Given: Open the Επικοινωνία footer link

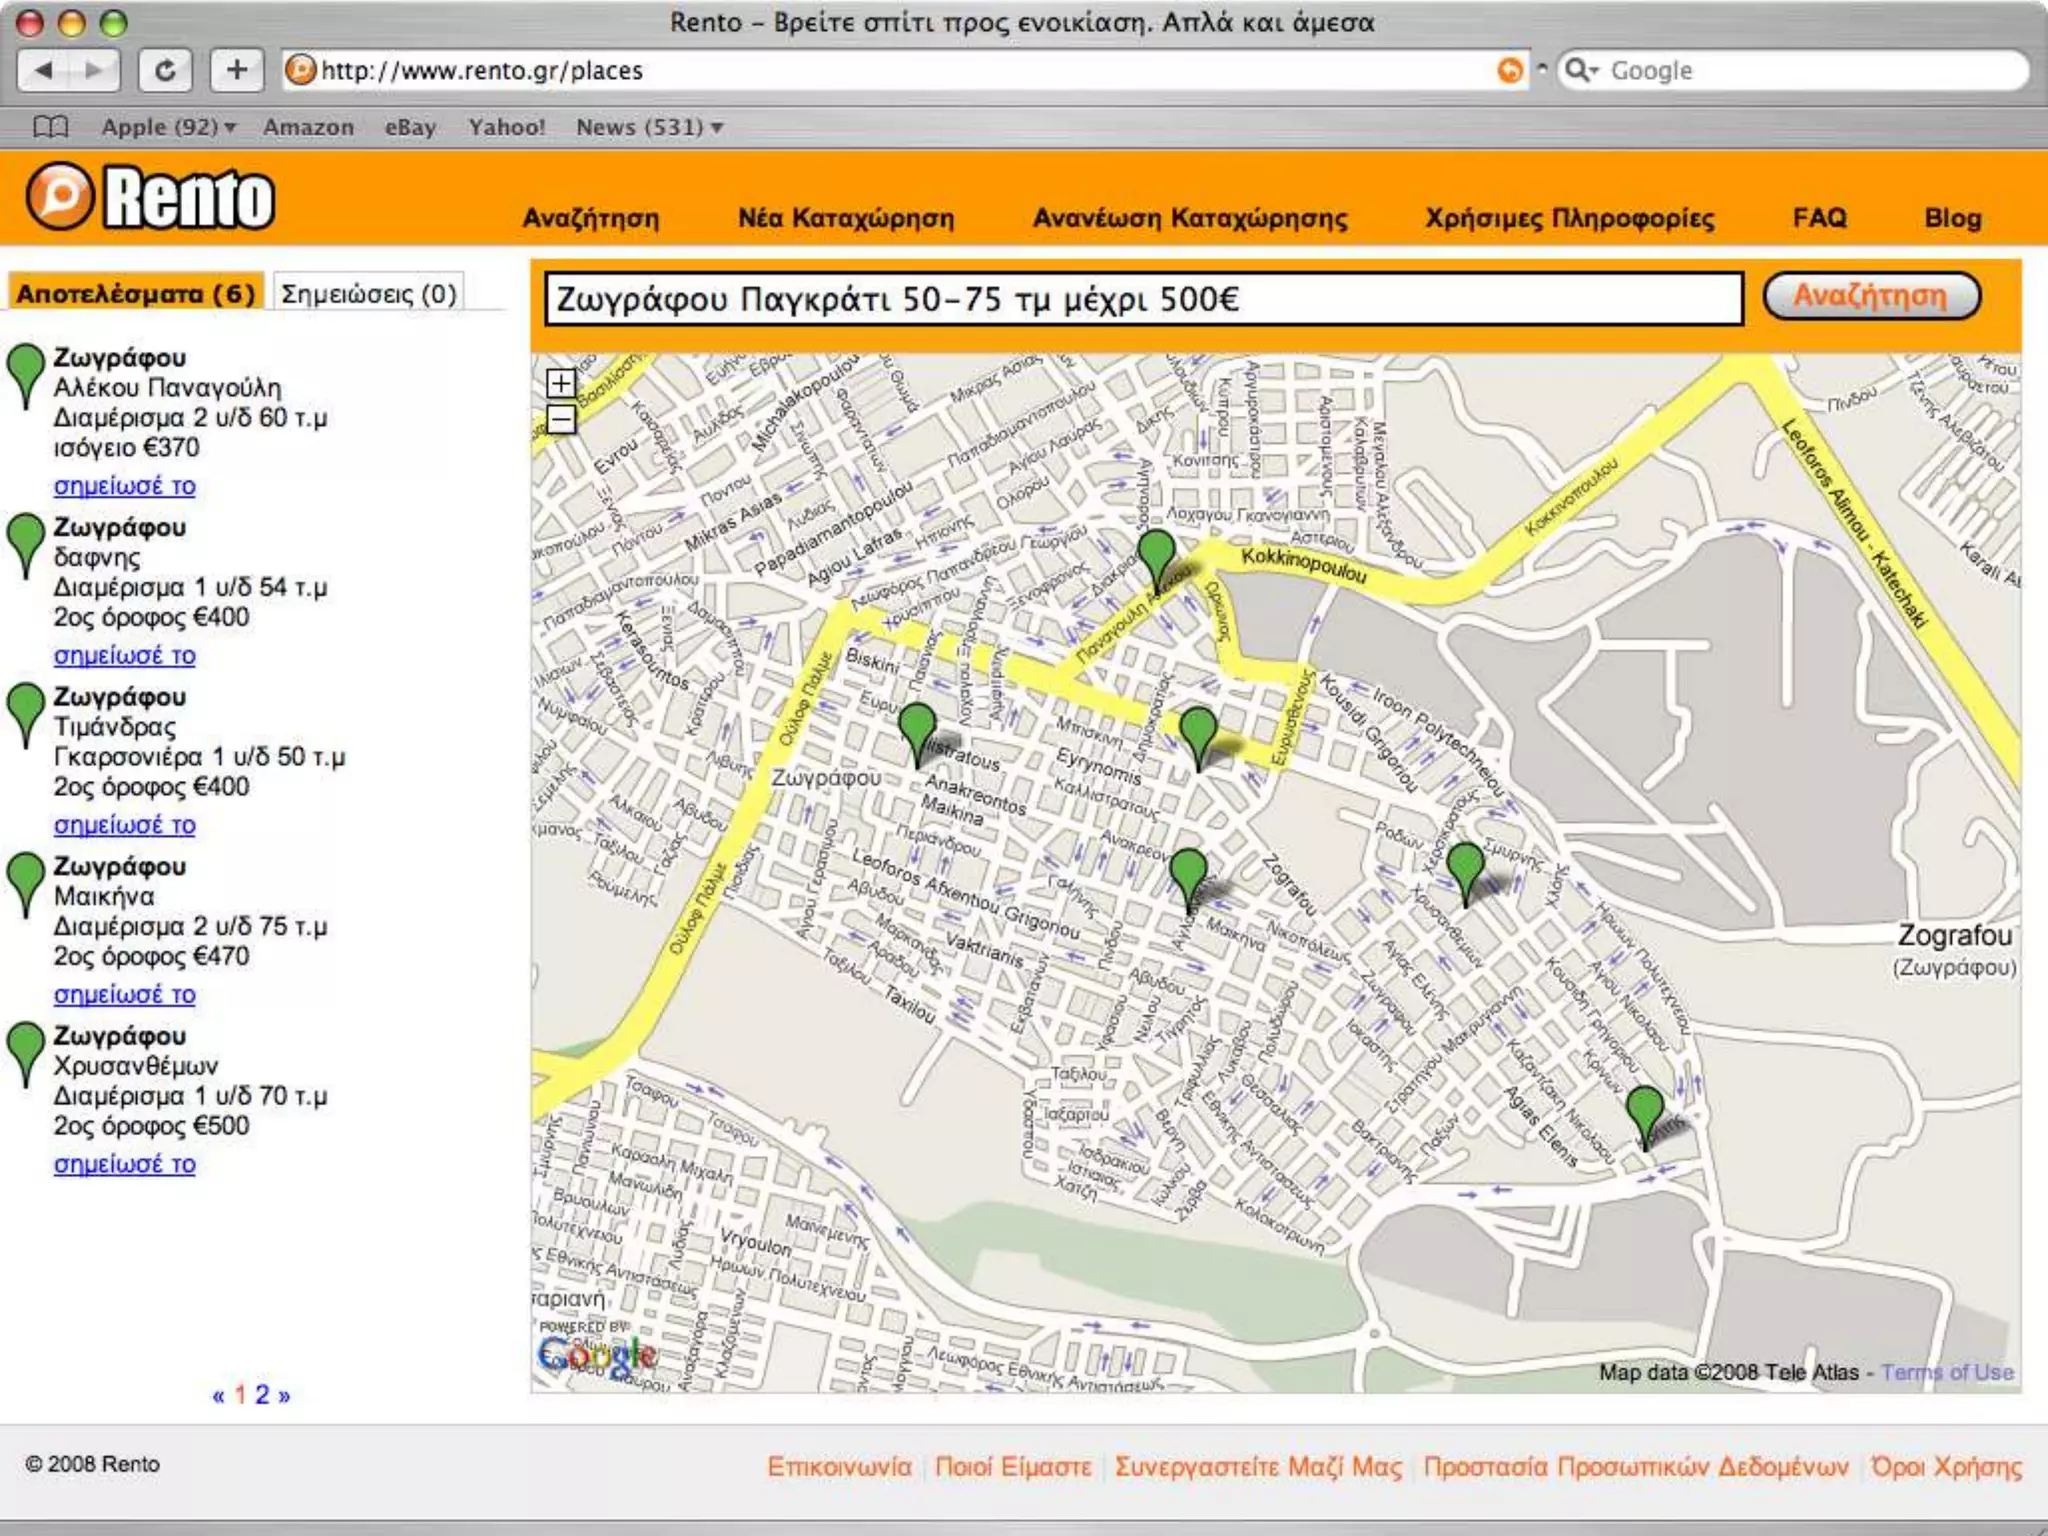Looking at the screenshot, I should coord(839,1466).
